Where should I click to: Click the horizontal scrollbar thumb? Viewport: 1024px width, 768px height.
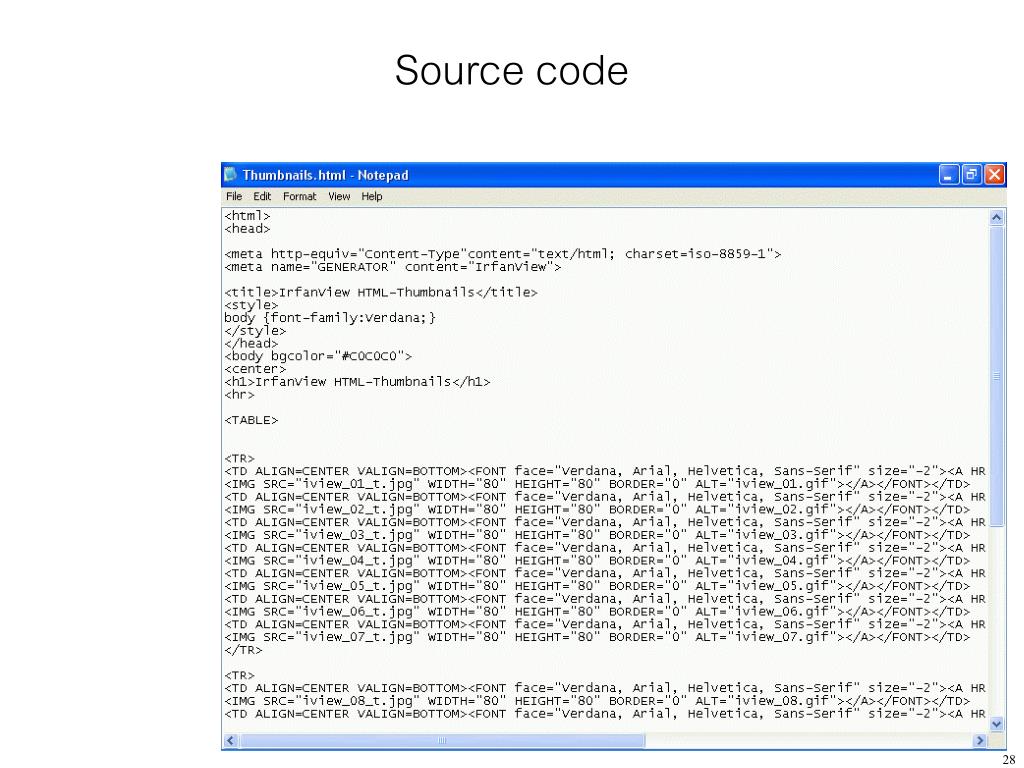pyautogui.click(x=442, y=741)
